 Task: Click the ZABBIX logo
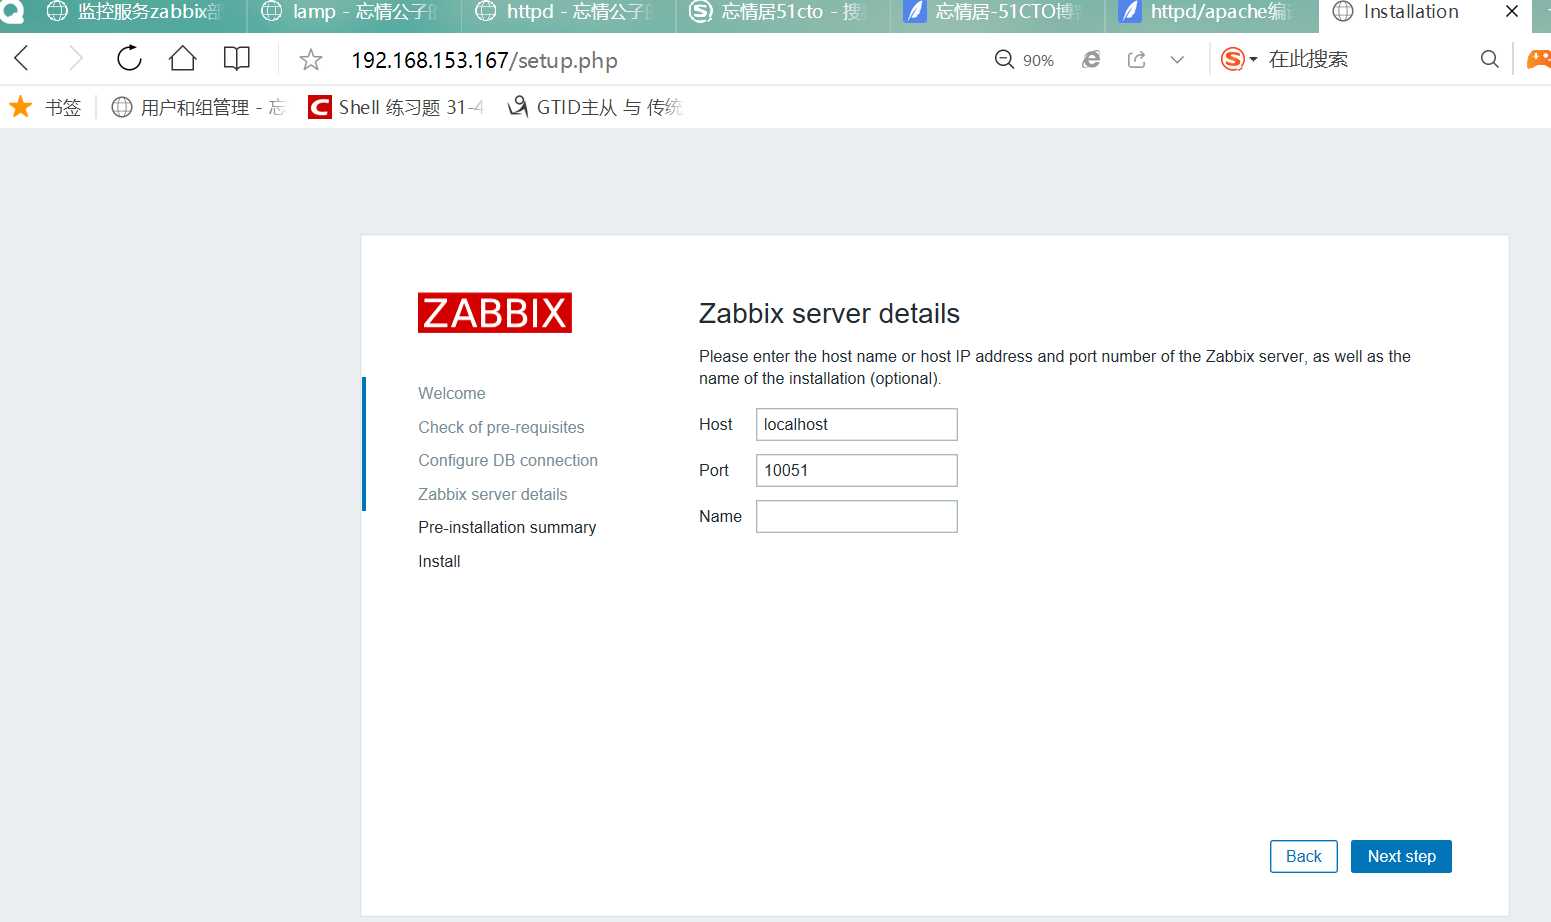(x=495, y=313)
